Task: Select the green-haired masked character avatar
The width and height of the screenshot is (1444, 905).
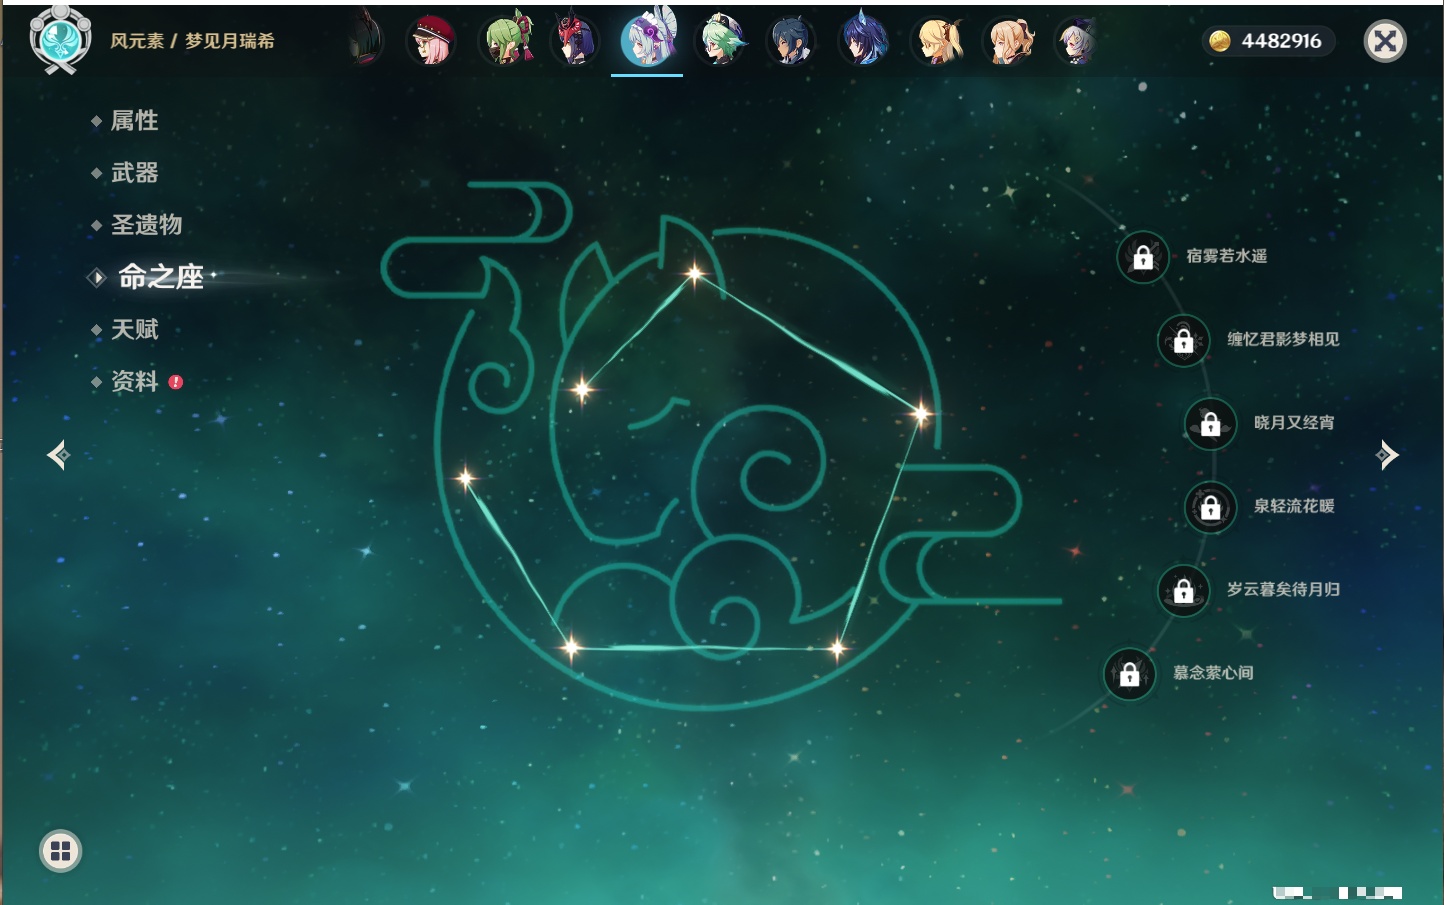Action: tap(506, 41)
